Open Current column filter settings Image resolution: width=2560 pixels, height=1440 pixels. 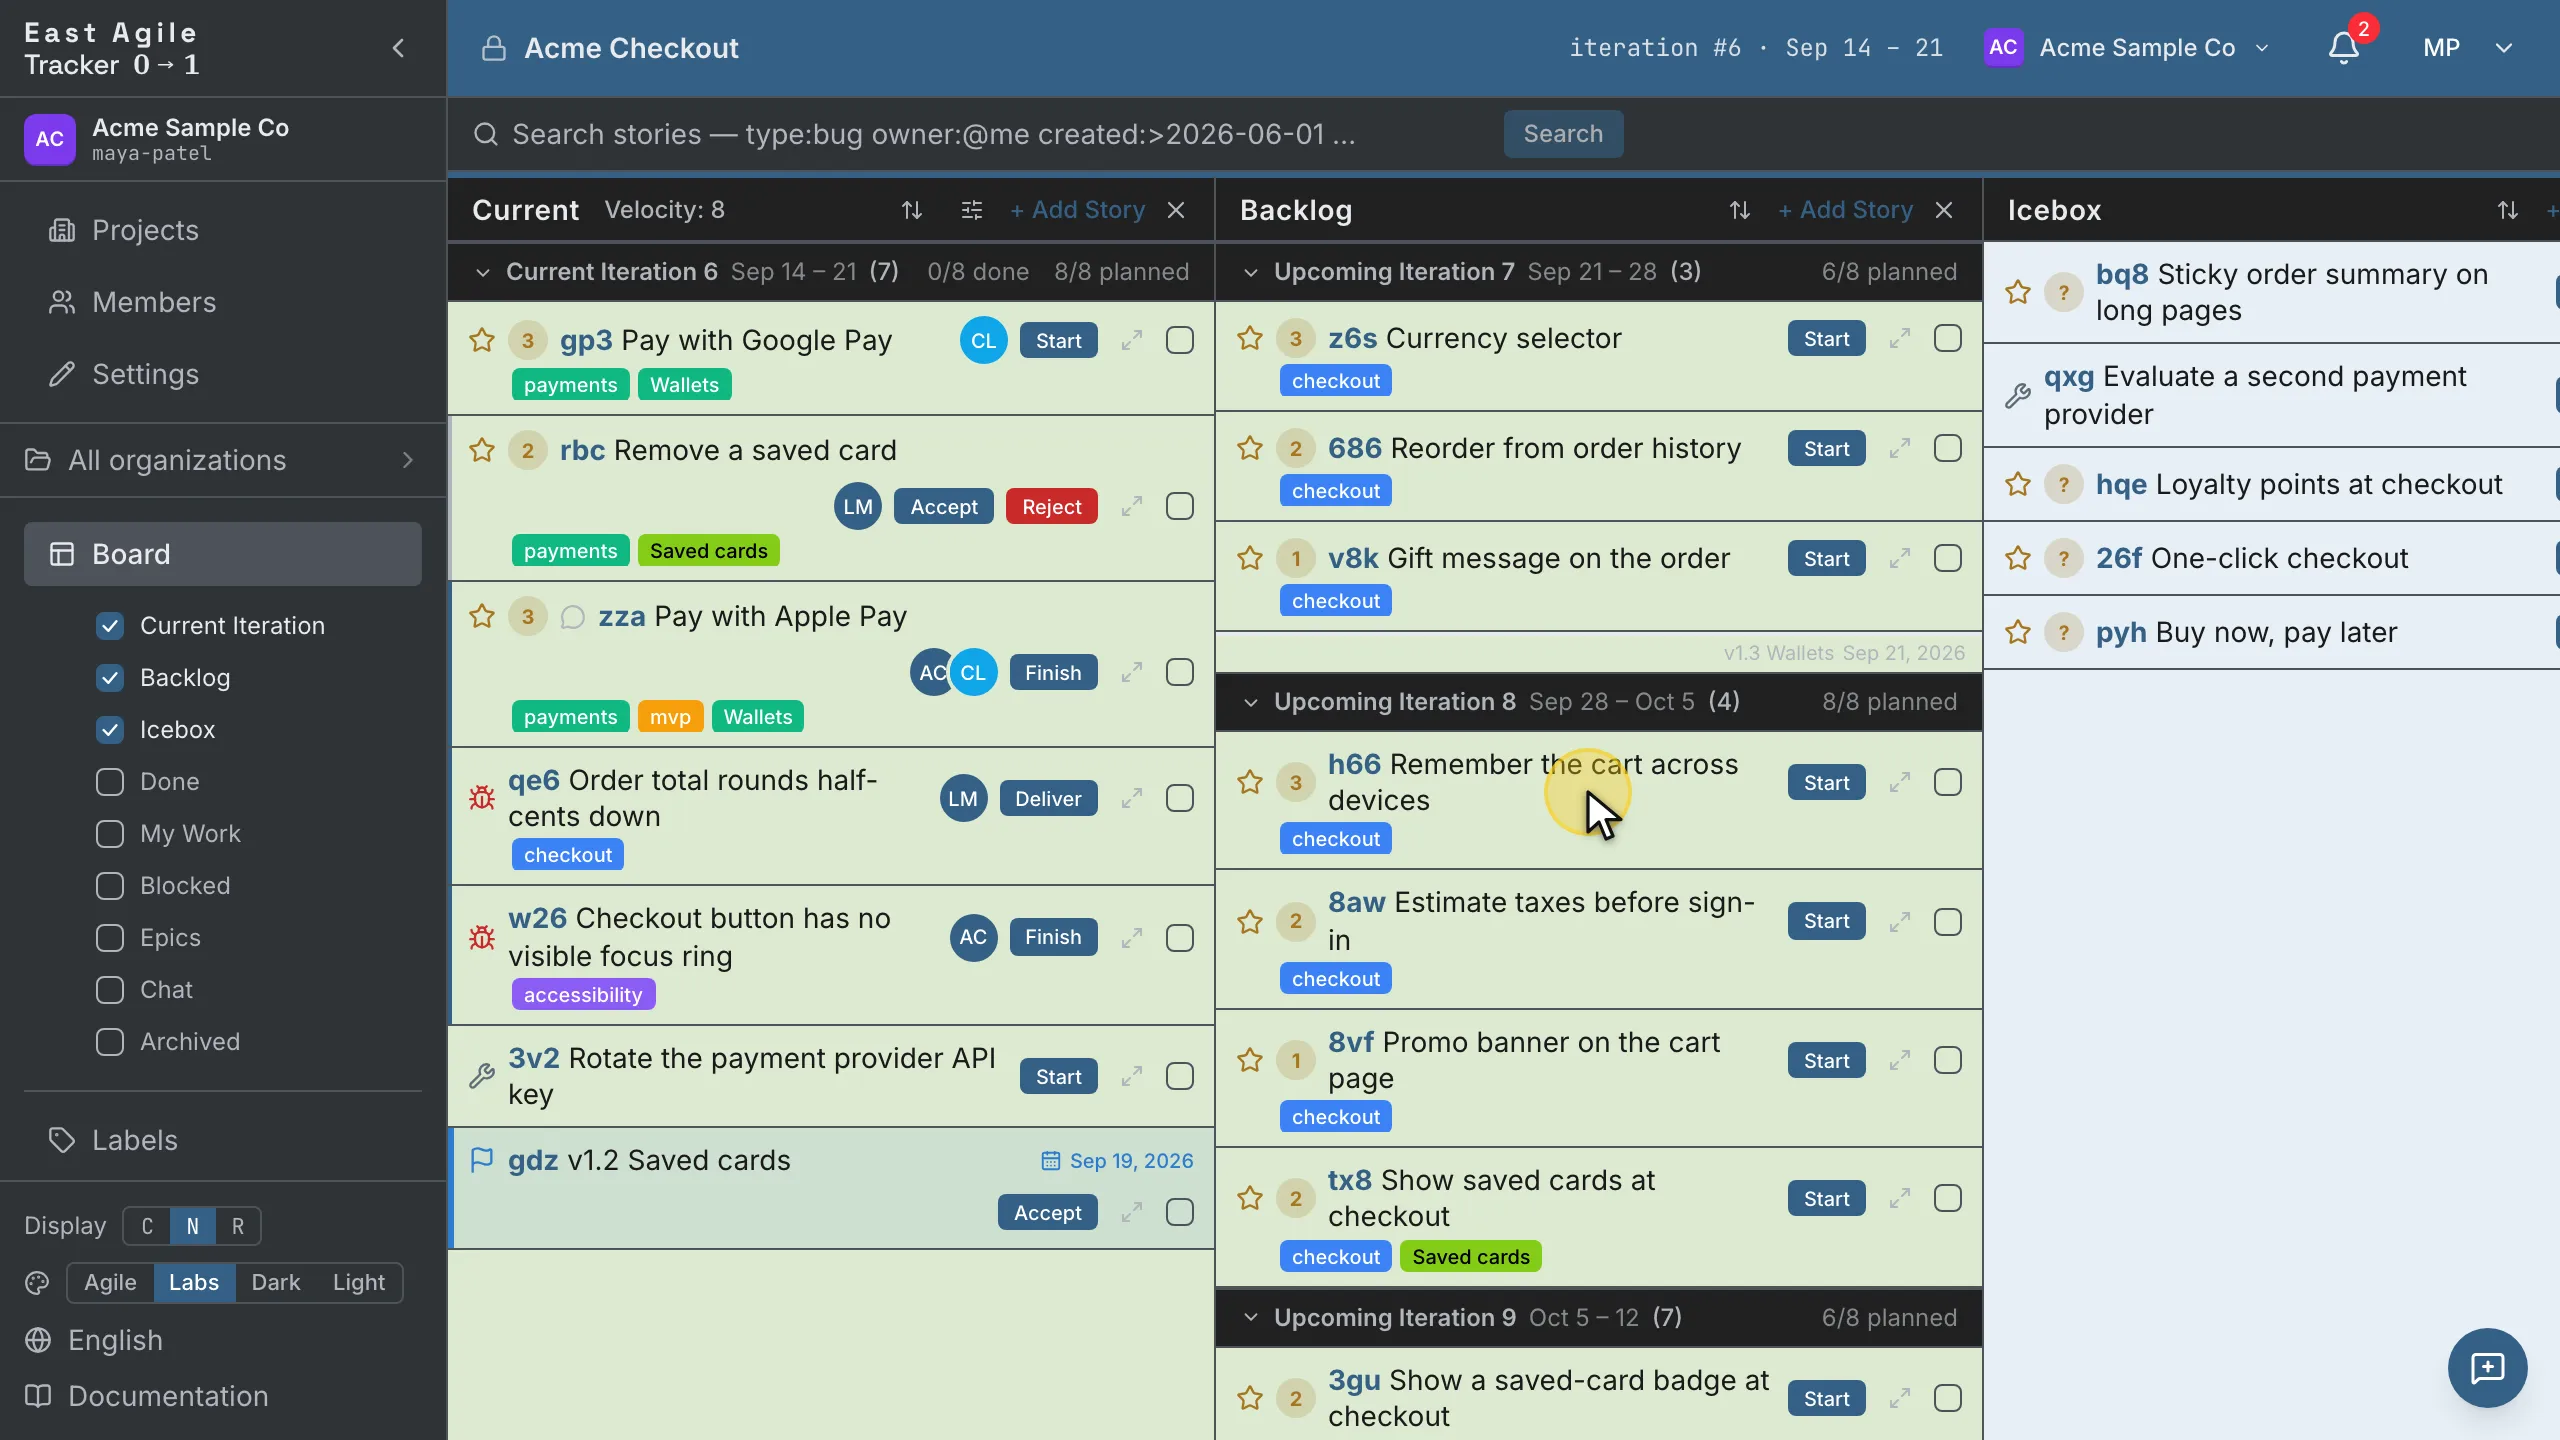pyautogui.click(x=971, y=210)
